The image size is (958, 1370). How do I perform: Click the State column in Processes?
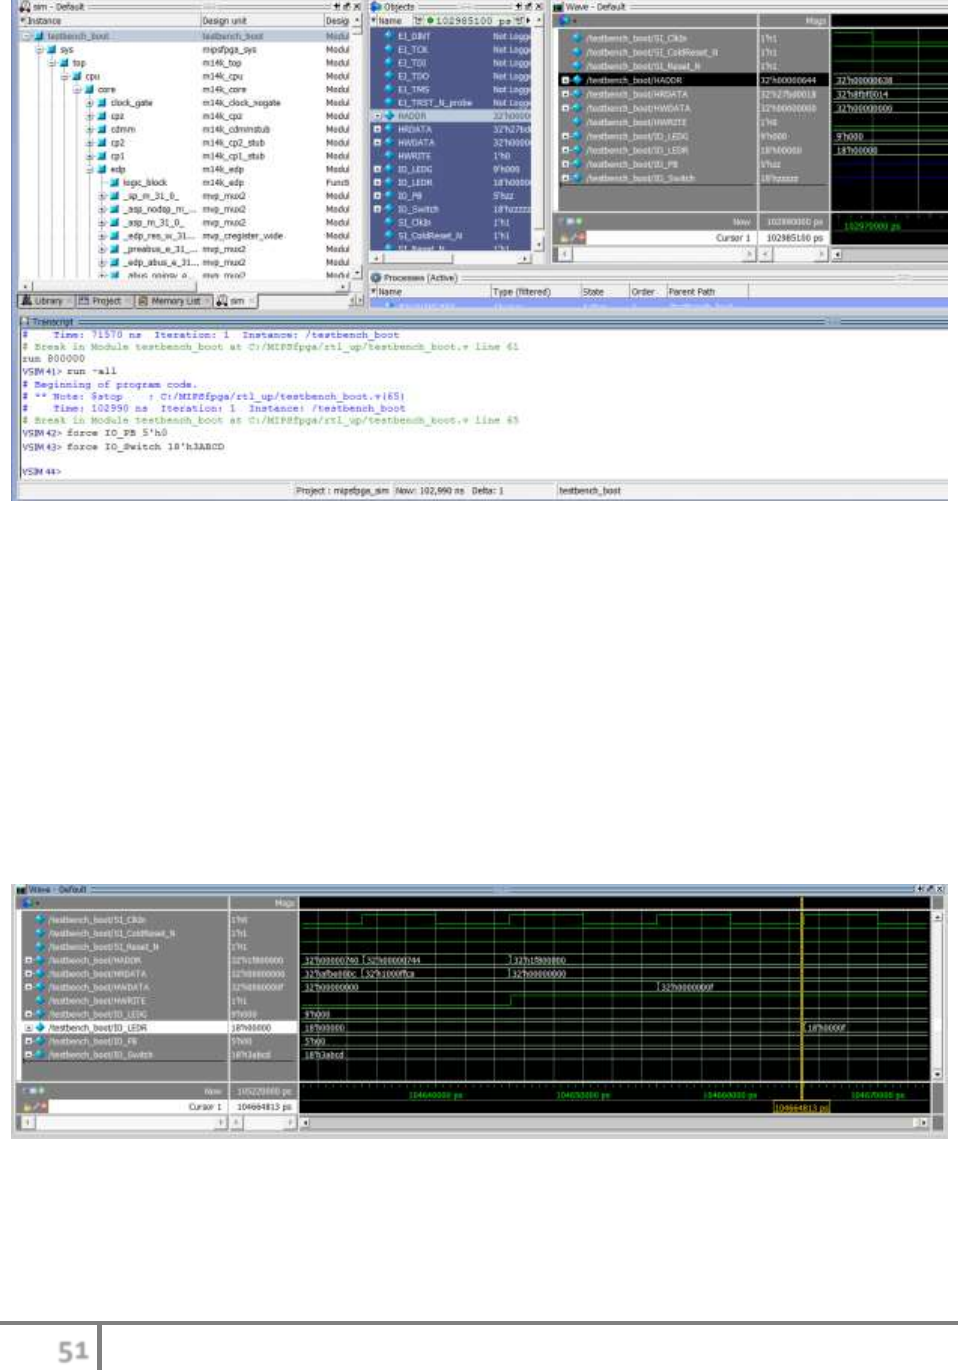pos(604,292)
